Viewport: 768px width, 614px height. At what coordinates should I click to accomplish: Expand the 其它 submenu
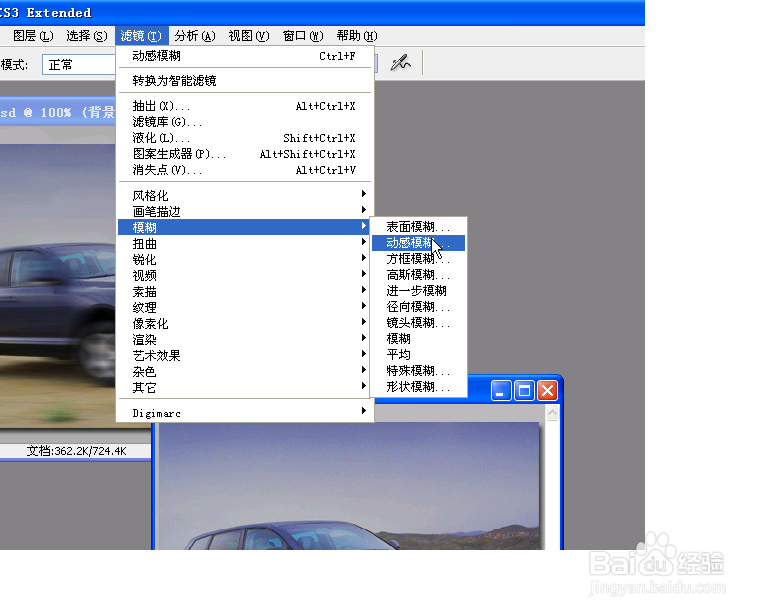(244, 387)
